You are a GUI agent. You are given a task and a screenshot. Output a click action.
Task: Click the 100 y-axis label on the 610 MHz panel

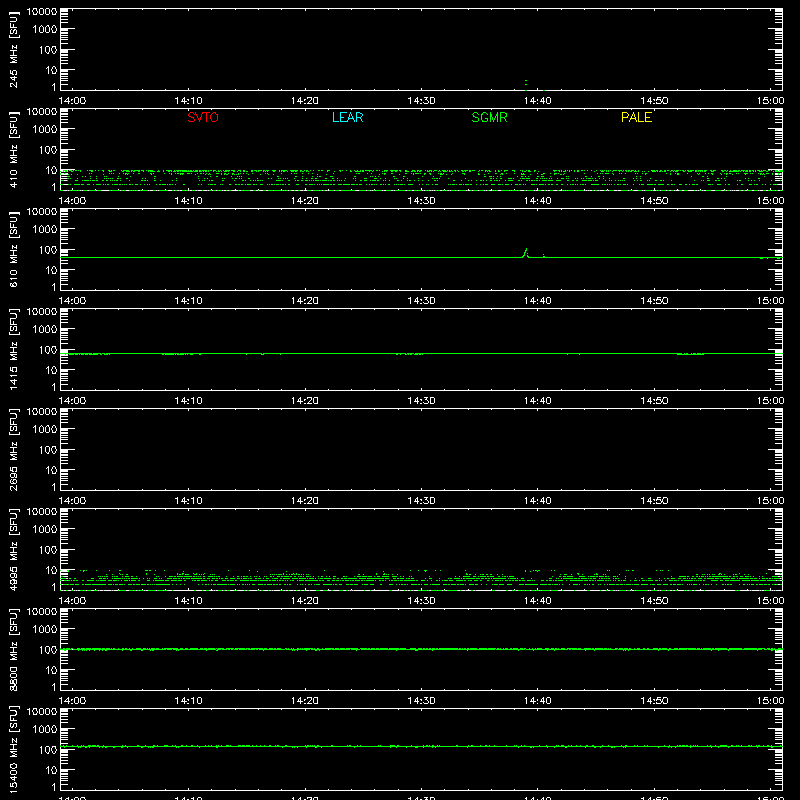click(x=48, y=250)
